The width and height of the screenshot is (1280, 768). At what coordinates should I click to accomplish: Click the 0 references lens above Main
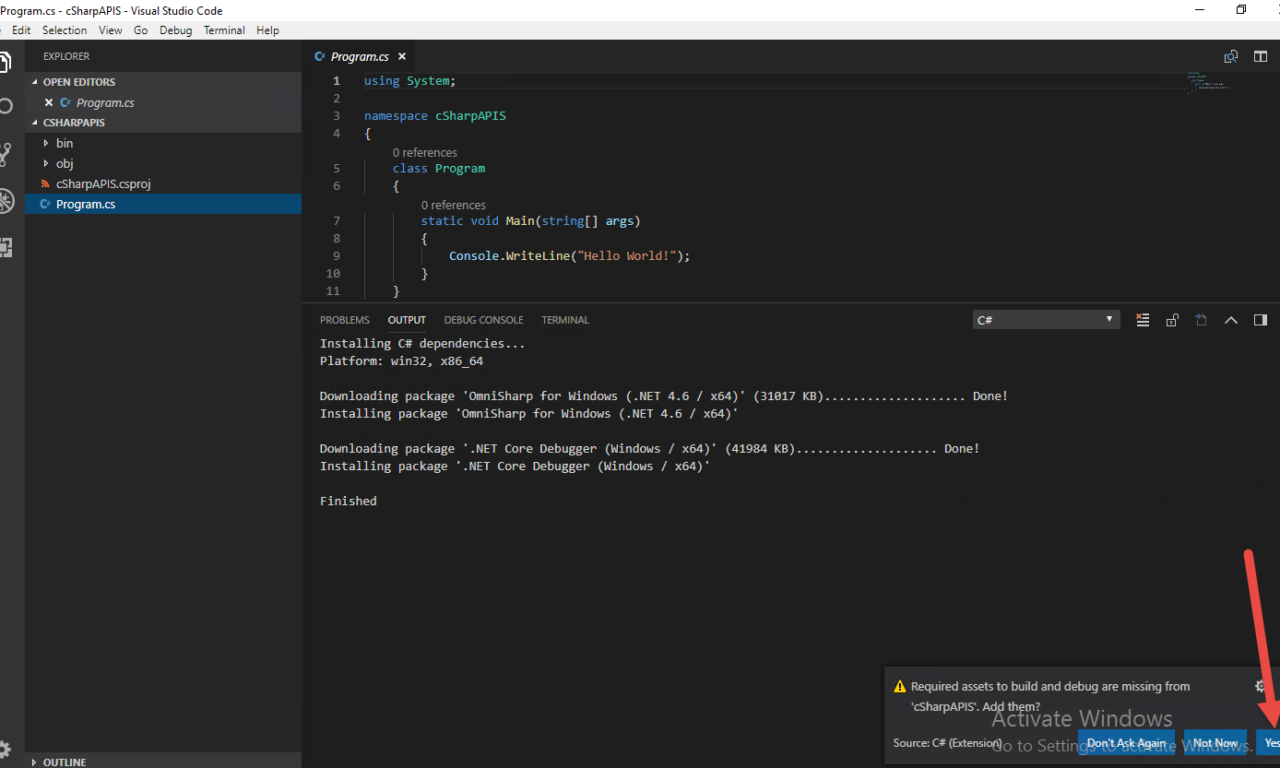point(453,205)
